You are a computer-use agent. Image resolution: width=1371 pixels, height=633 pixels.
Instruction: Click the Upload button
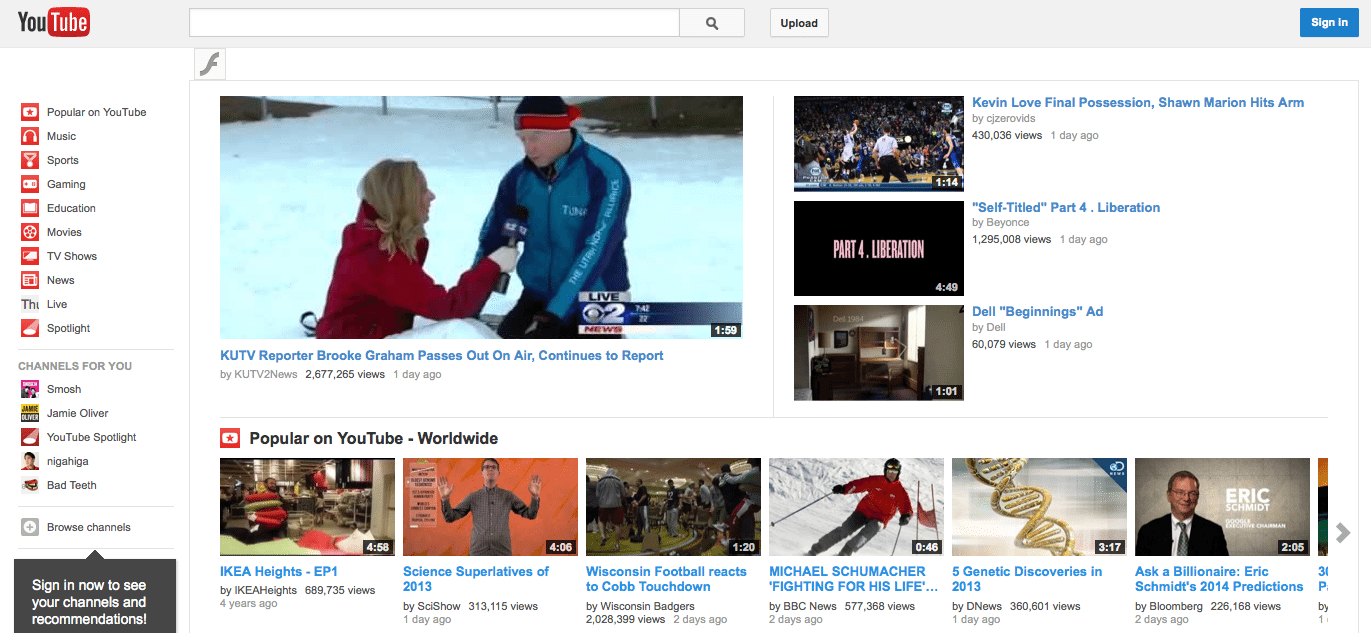(798, 22)
